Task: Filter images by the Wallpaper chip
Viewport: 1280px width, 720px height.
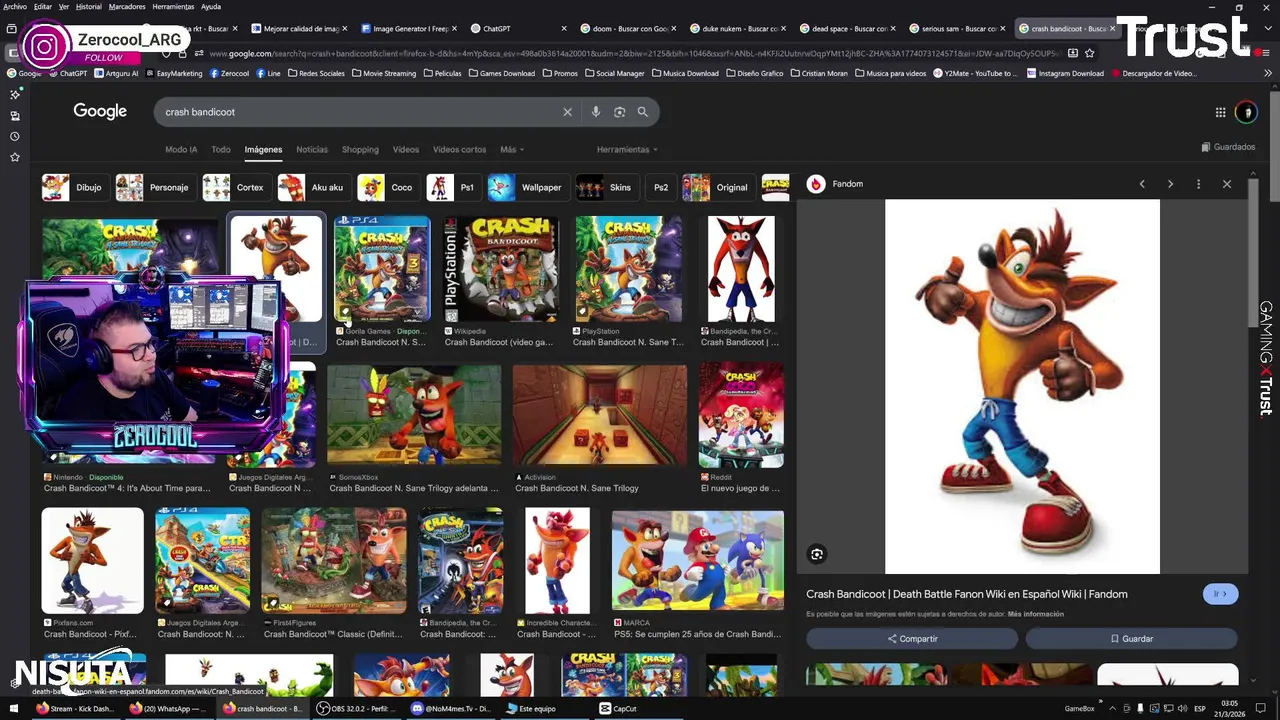Action: [x=528, y=187]
